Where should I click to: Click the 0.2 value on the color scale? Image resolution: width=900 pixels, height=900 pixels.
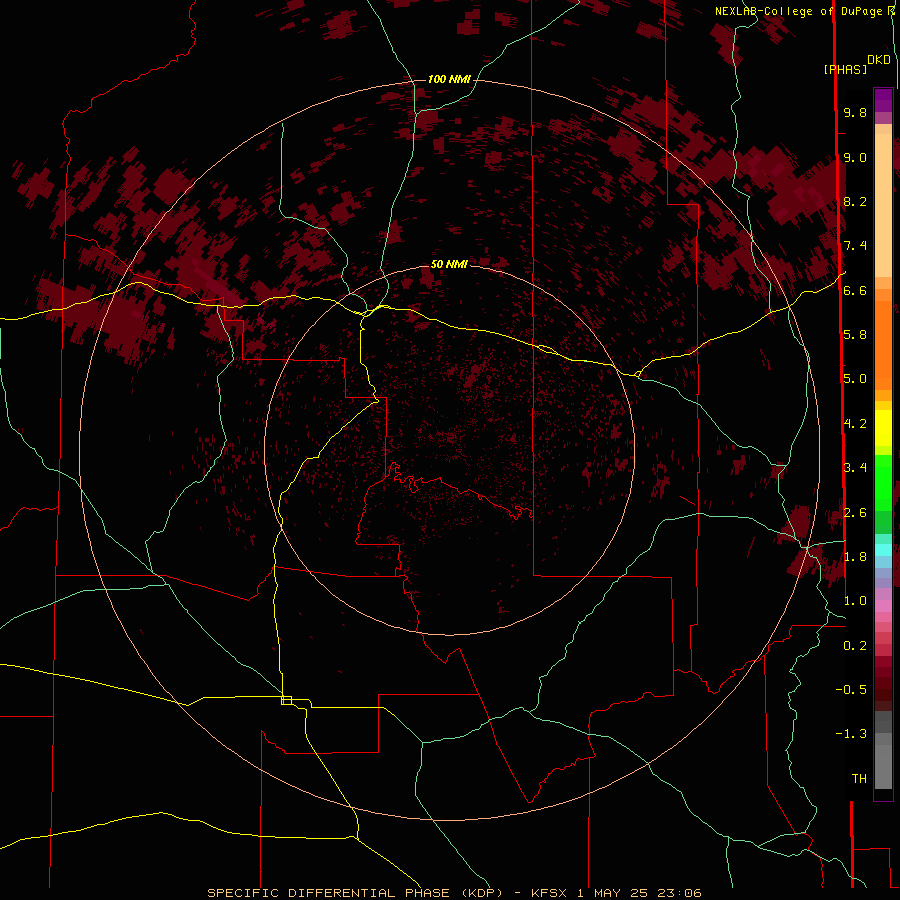[x=855, y=646]
